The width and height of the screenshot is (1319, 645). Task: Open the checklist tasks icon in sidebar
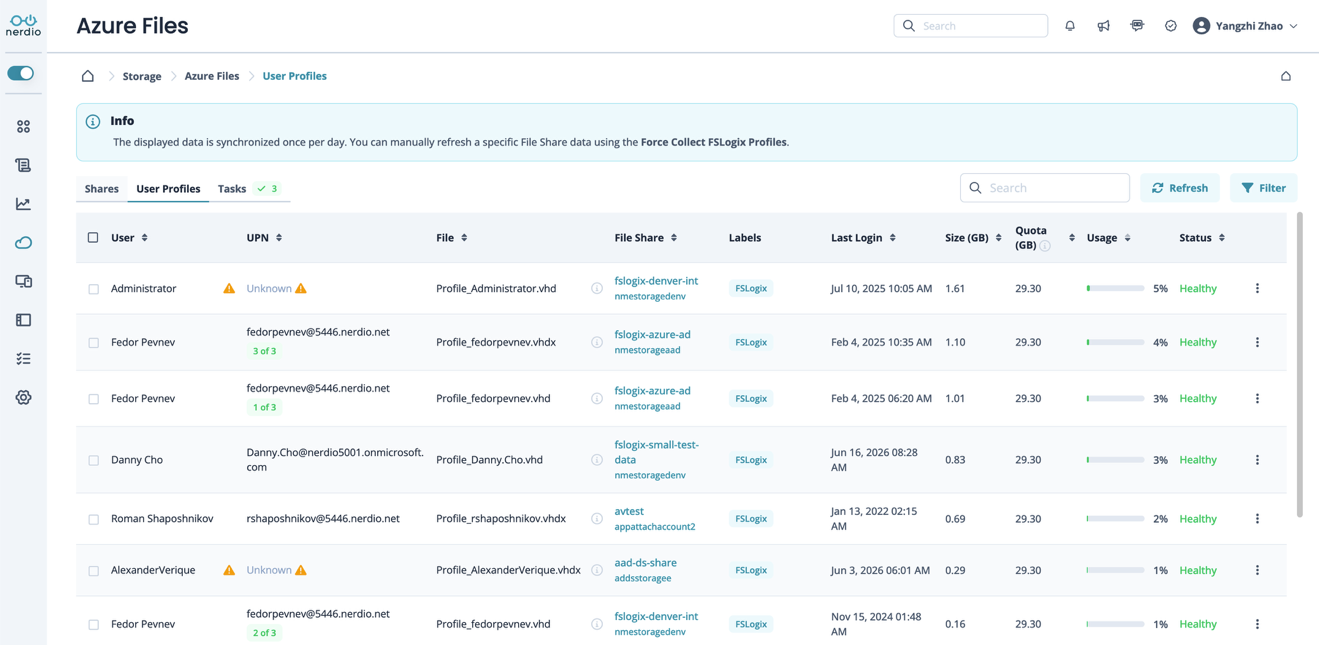[23, 359]
